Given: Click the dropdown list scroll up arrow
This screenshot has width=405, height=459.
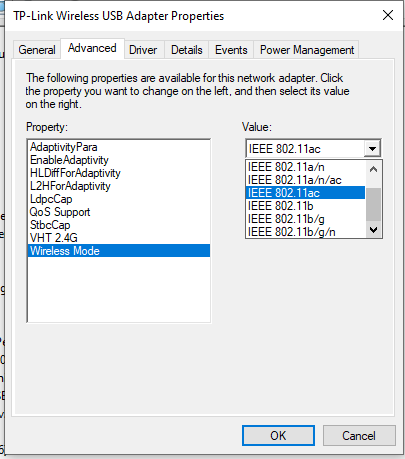Looking at the screenshot, I should point(373,169).
